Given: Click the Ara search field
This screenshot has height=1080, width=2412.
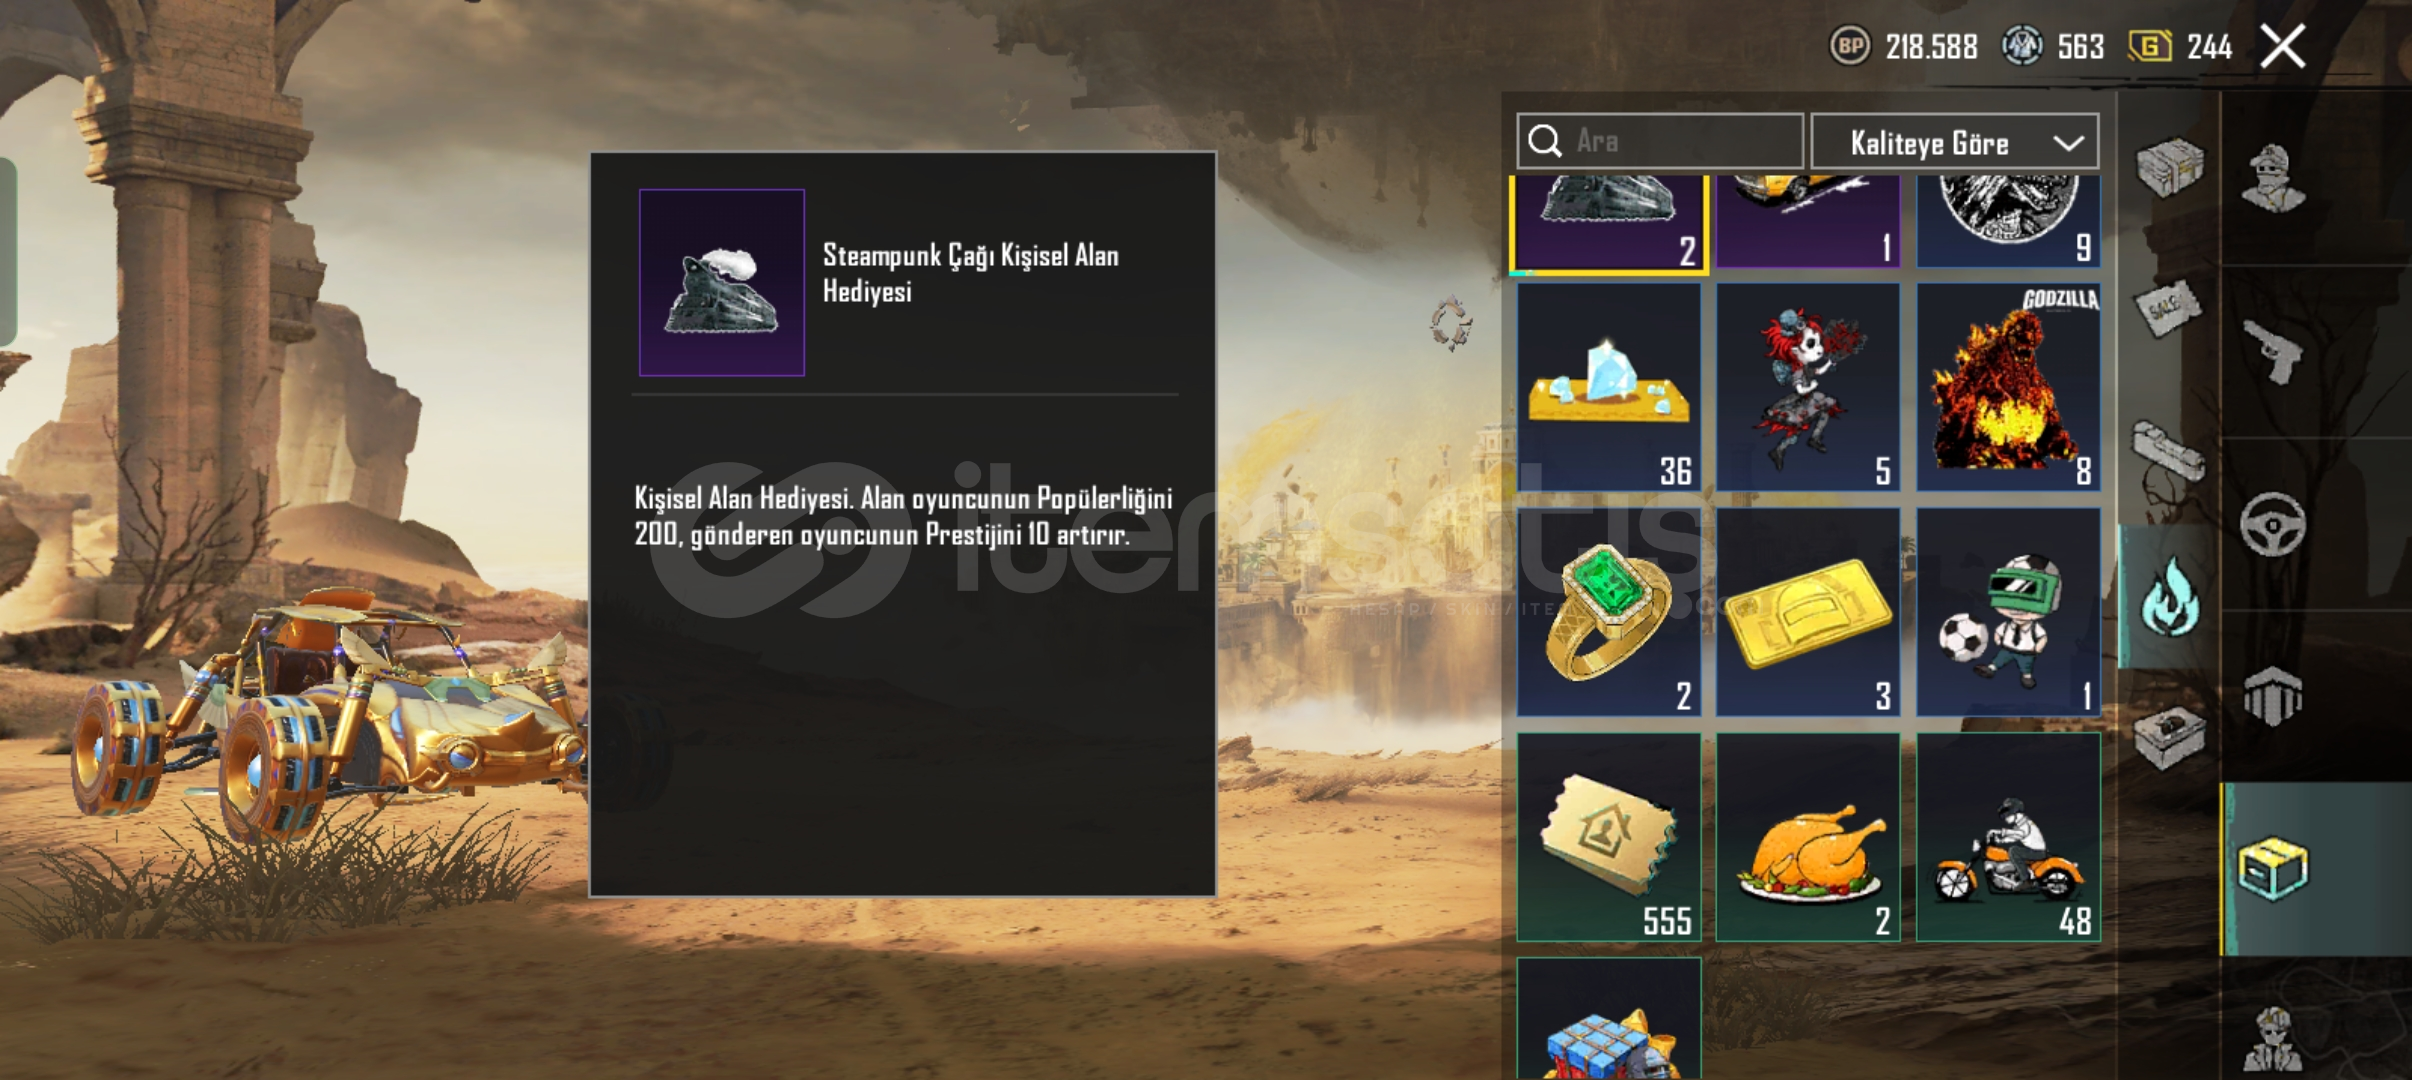Looking at the screenshot, I should 1660,141.
